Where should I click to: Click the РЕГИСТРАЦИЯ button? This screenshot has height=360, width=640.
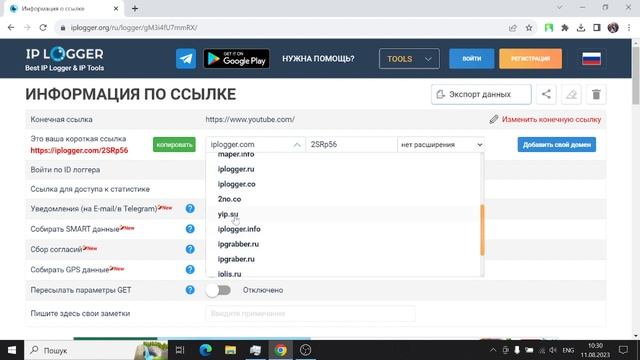tap(530, 59)
